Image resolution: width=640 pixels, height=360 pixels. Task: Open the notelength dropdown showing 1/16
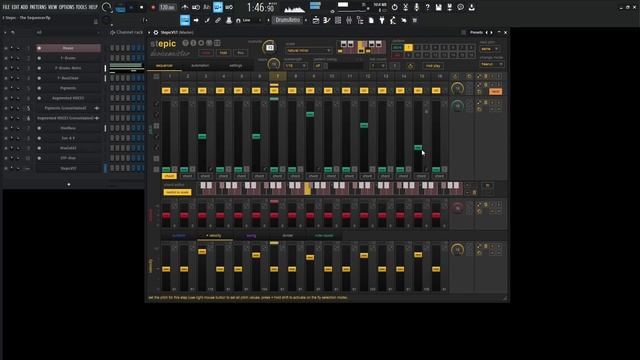click(296, 65)
